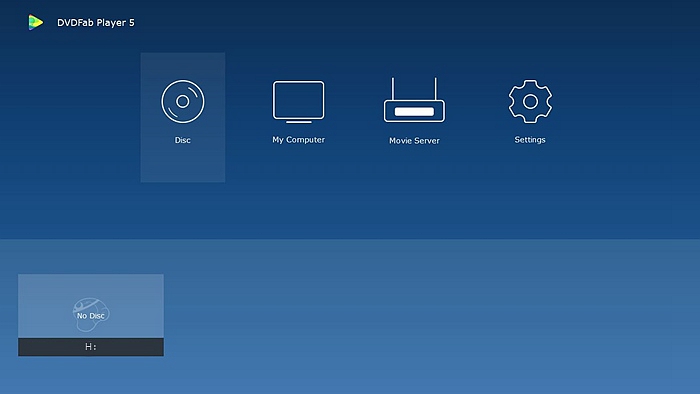700x394 pixels.
Task: Click the Settings label text
Action: [530, 140]
